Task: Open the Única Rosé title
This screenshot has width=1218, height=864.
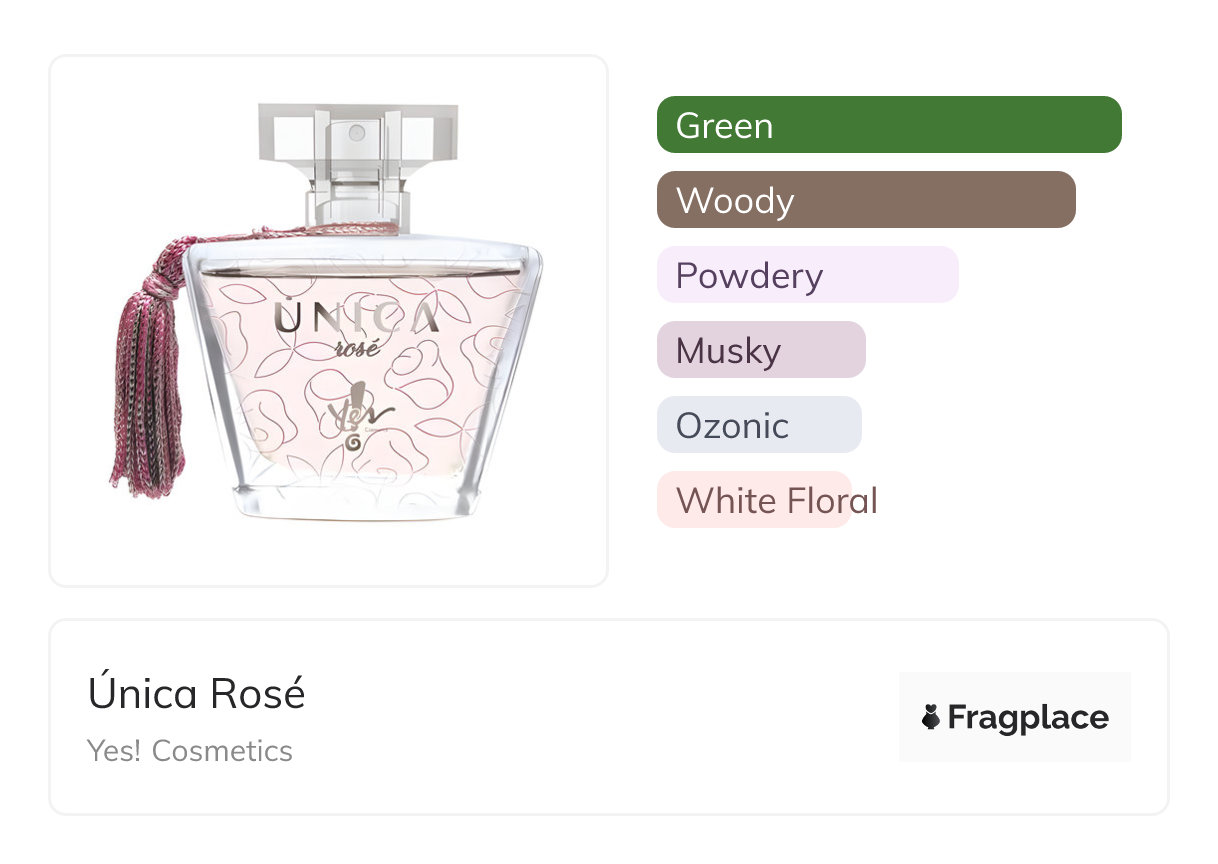Action: [x=196, y=693]
